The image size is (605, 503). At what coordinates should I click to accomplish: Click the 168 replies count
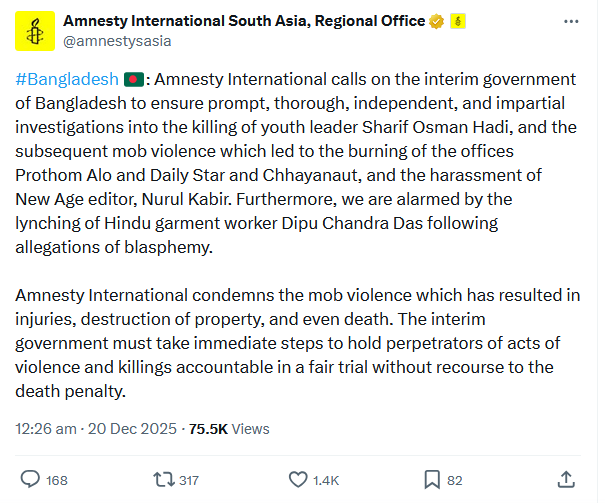pyautogui.click(x=56, y=480)
